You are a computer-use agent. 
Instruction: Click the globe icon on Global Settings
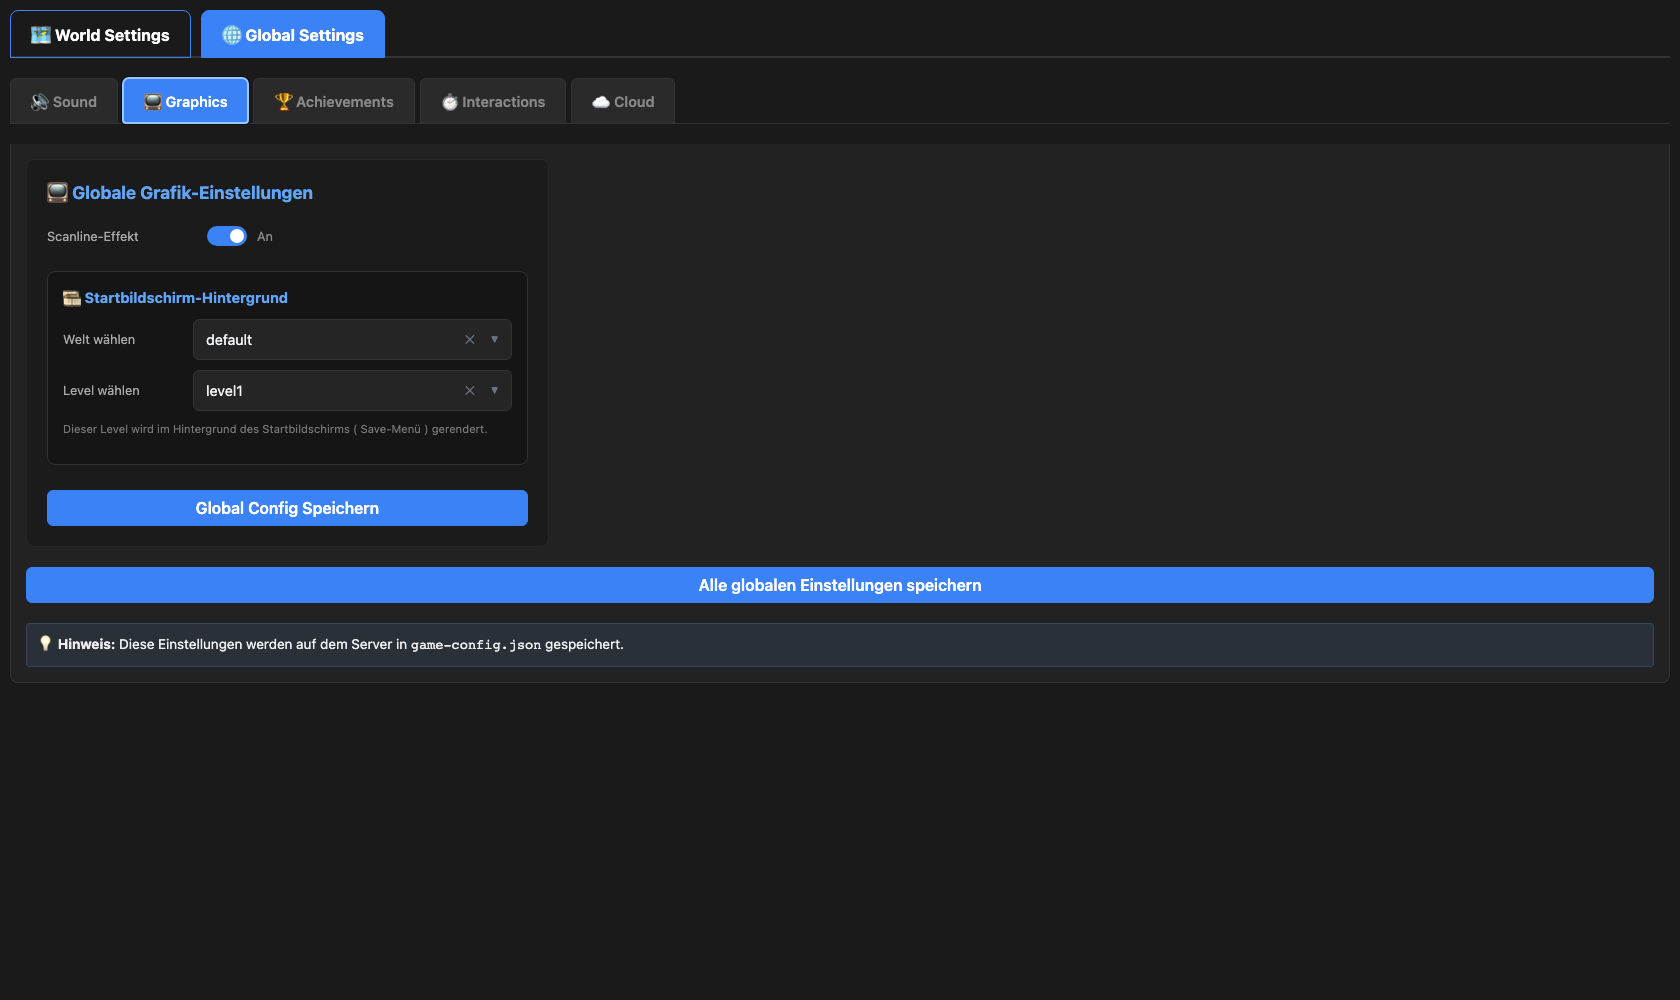pos(231,35)
